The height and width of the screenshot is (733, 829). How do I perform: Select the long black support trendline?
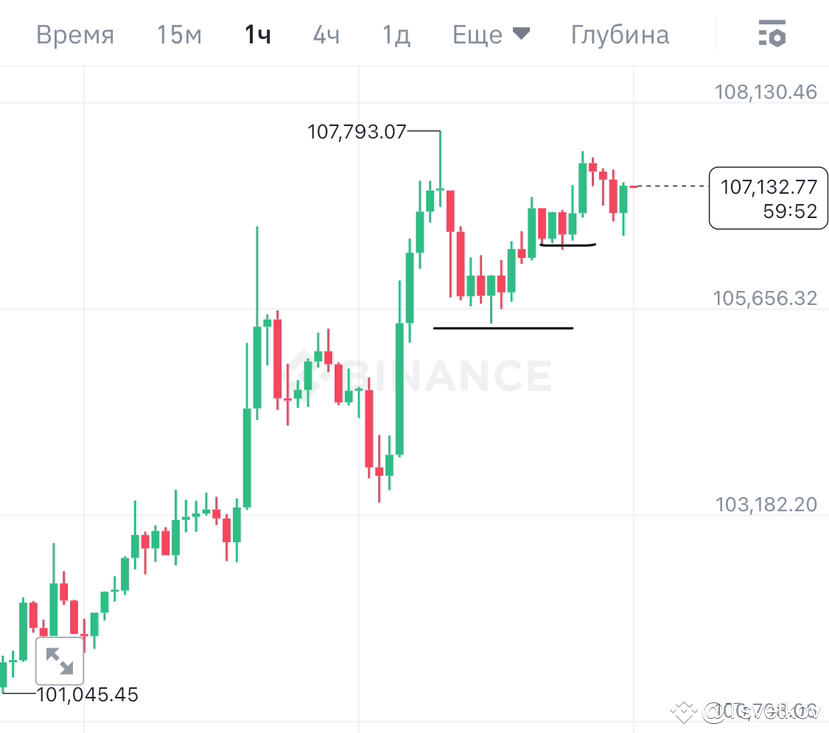pos(502,327)
